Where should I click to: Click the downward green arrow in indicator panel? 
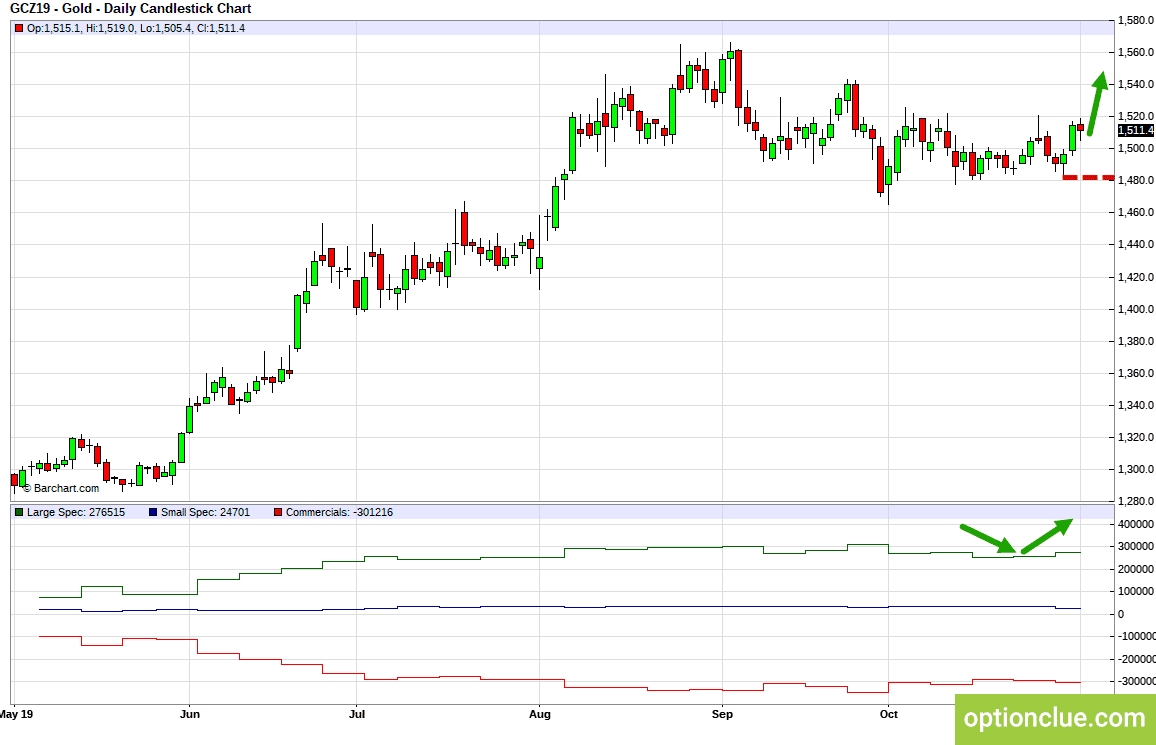tap(988, 538)
